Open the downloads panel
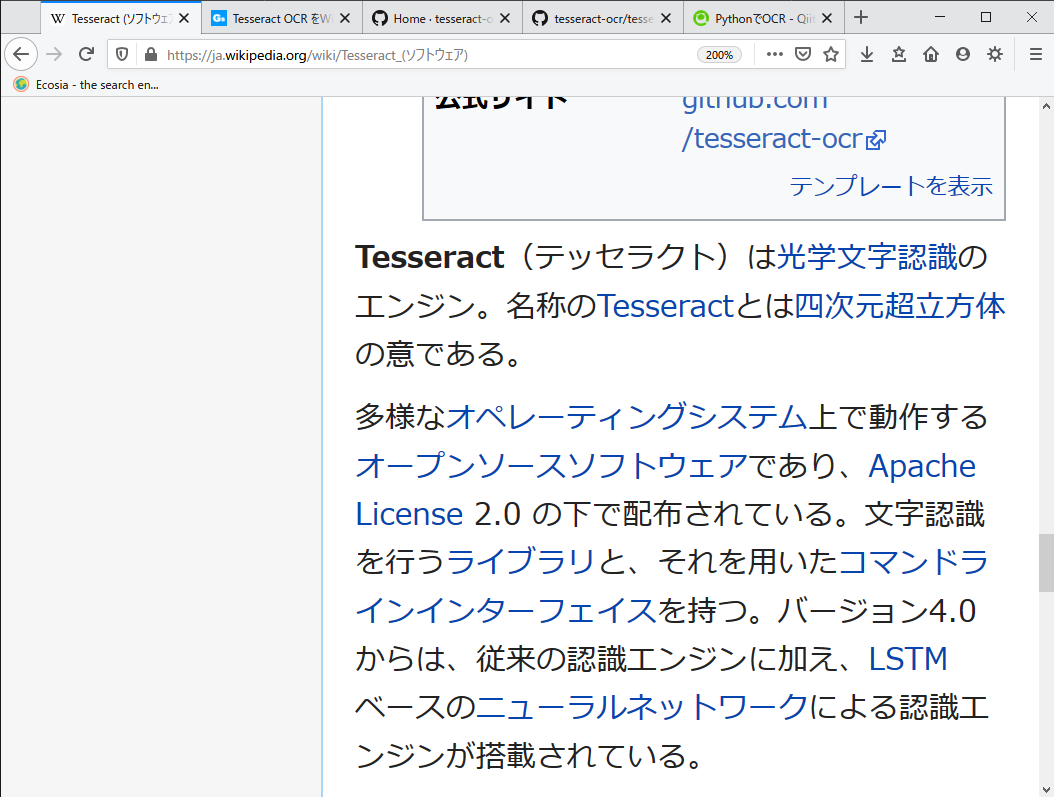Screen dimensions: 1054x797 click(x=866, y=54)
